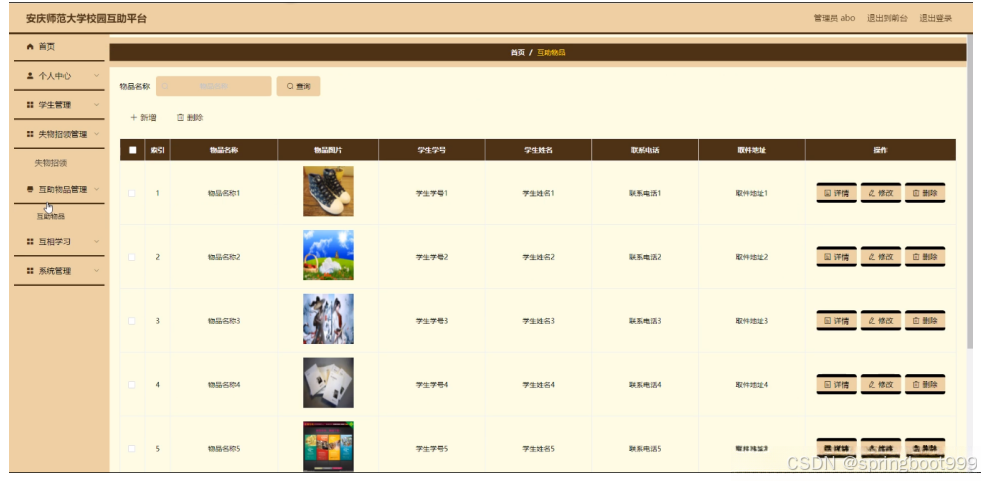Screen dimensions: 981x481
Task: Click the magnifier icon inside the 物品名称 search field
Action: click(x=165, y=86)
